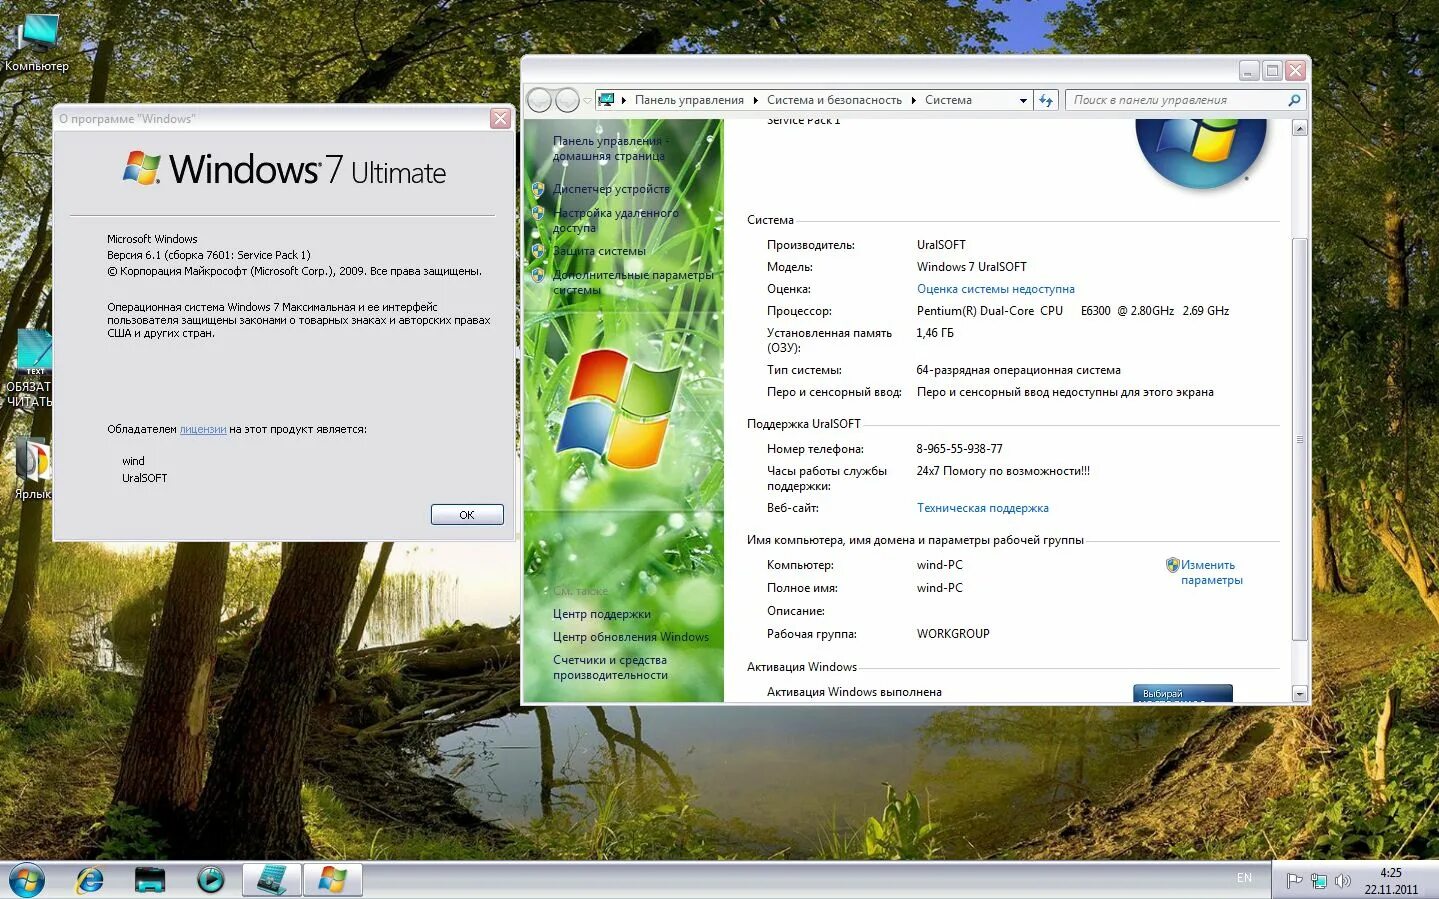This screenshot has width=1439, height=899.
Task: Open the Техническая поддержка website link
Action: point(982,508)
